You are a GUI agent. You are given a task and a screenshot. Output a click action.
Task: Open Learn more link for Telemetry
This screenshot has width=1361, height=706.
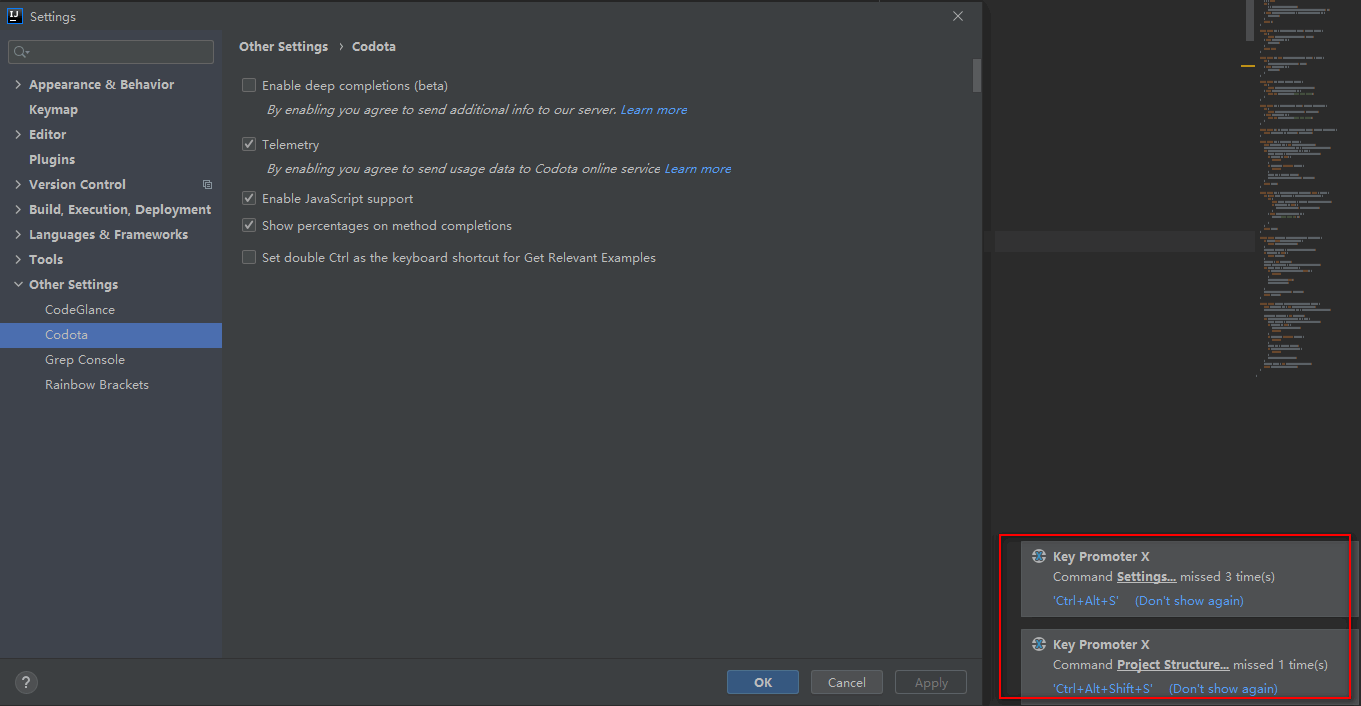tap(698, 169)
